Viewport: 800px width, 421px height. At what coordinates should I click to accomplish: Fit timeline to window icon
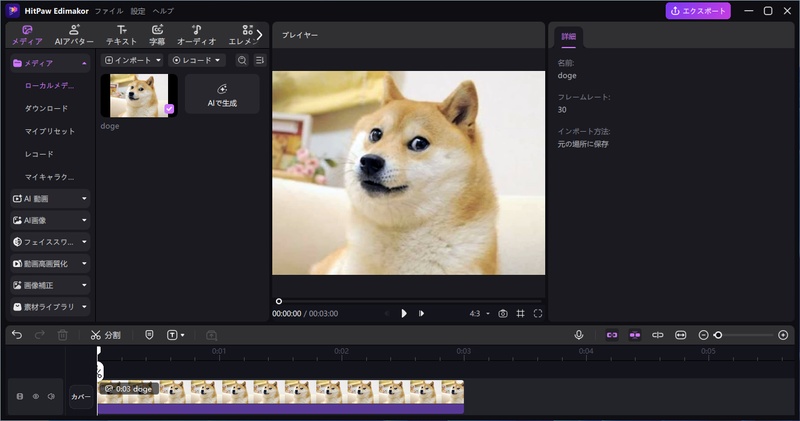tap(681, 335)
